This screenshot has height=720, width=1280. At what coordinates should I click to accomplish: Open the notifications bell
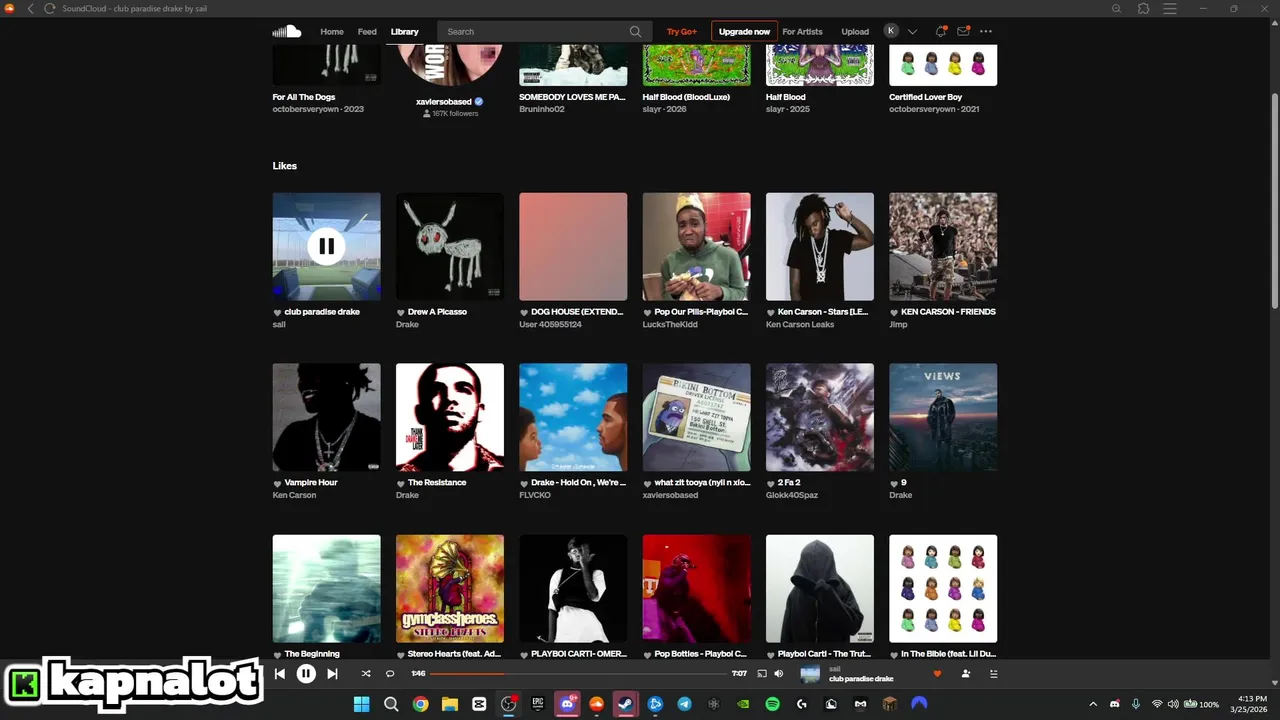(x=940, y=31)
